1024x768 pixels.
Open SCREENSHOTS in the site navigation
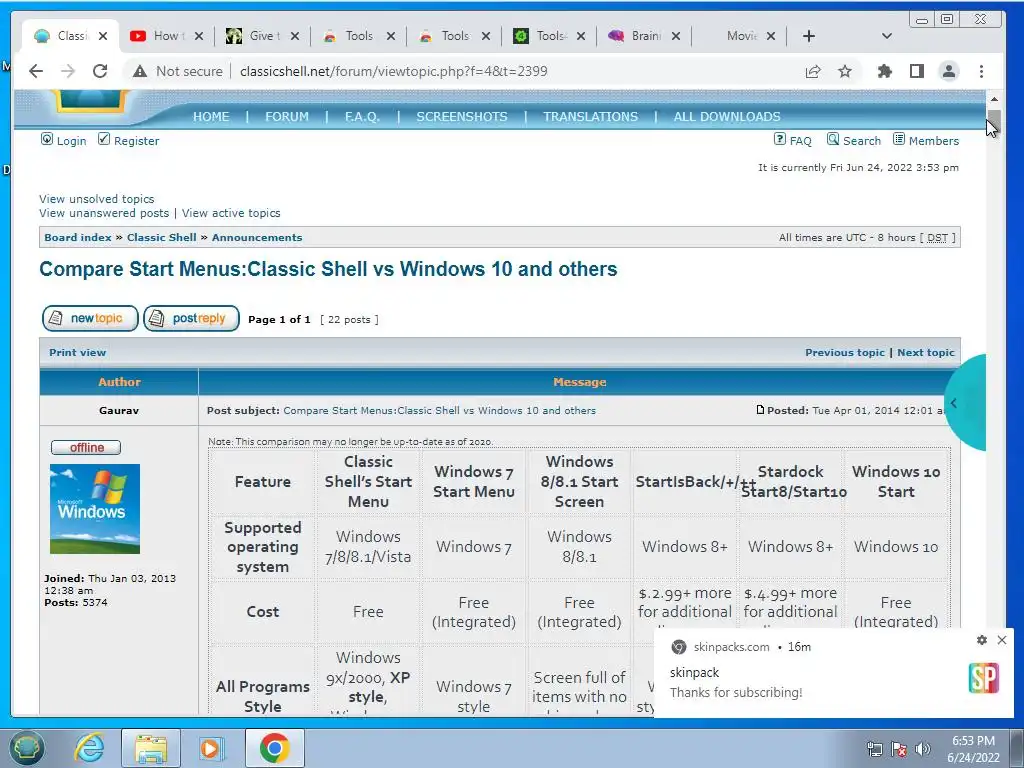point(462,116)
